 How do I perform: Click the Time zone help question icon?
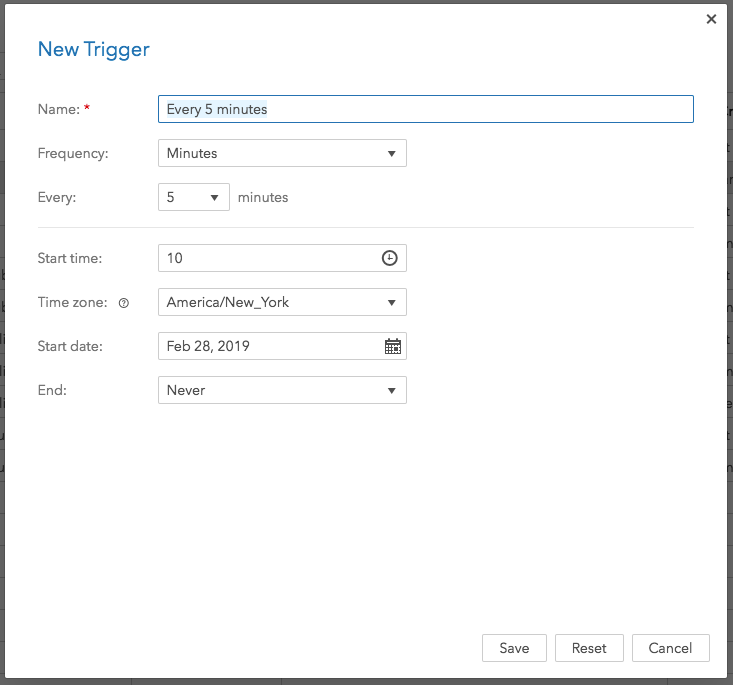pyautogui.click(x=124, y=302)
